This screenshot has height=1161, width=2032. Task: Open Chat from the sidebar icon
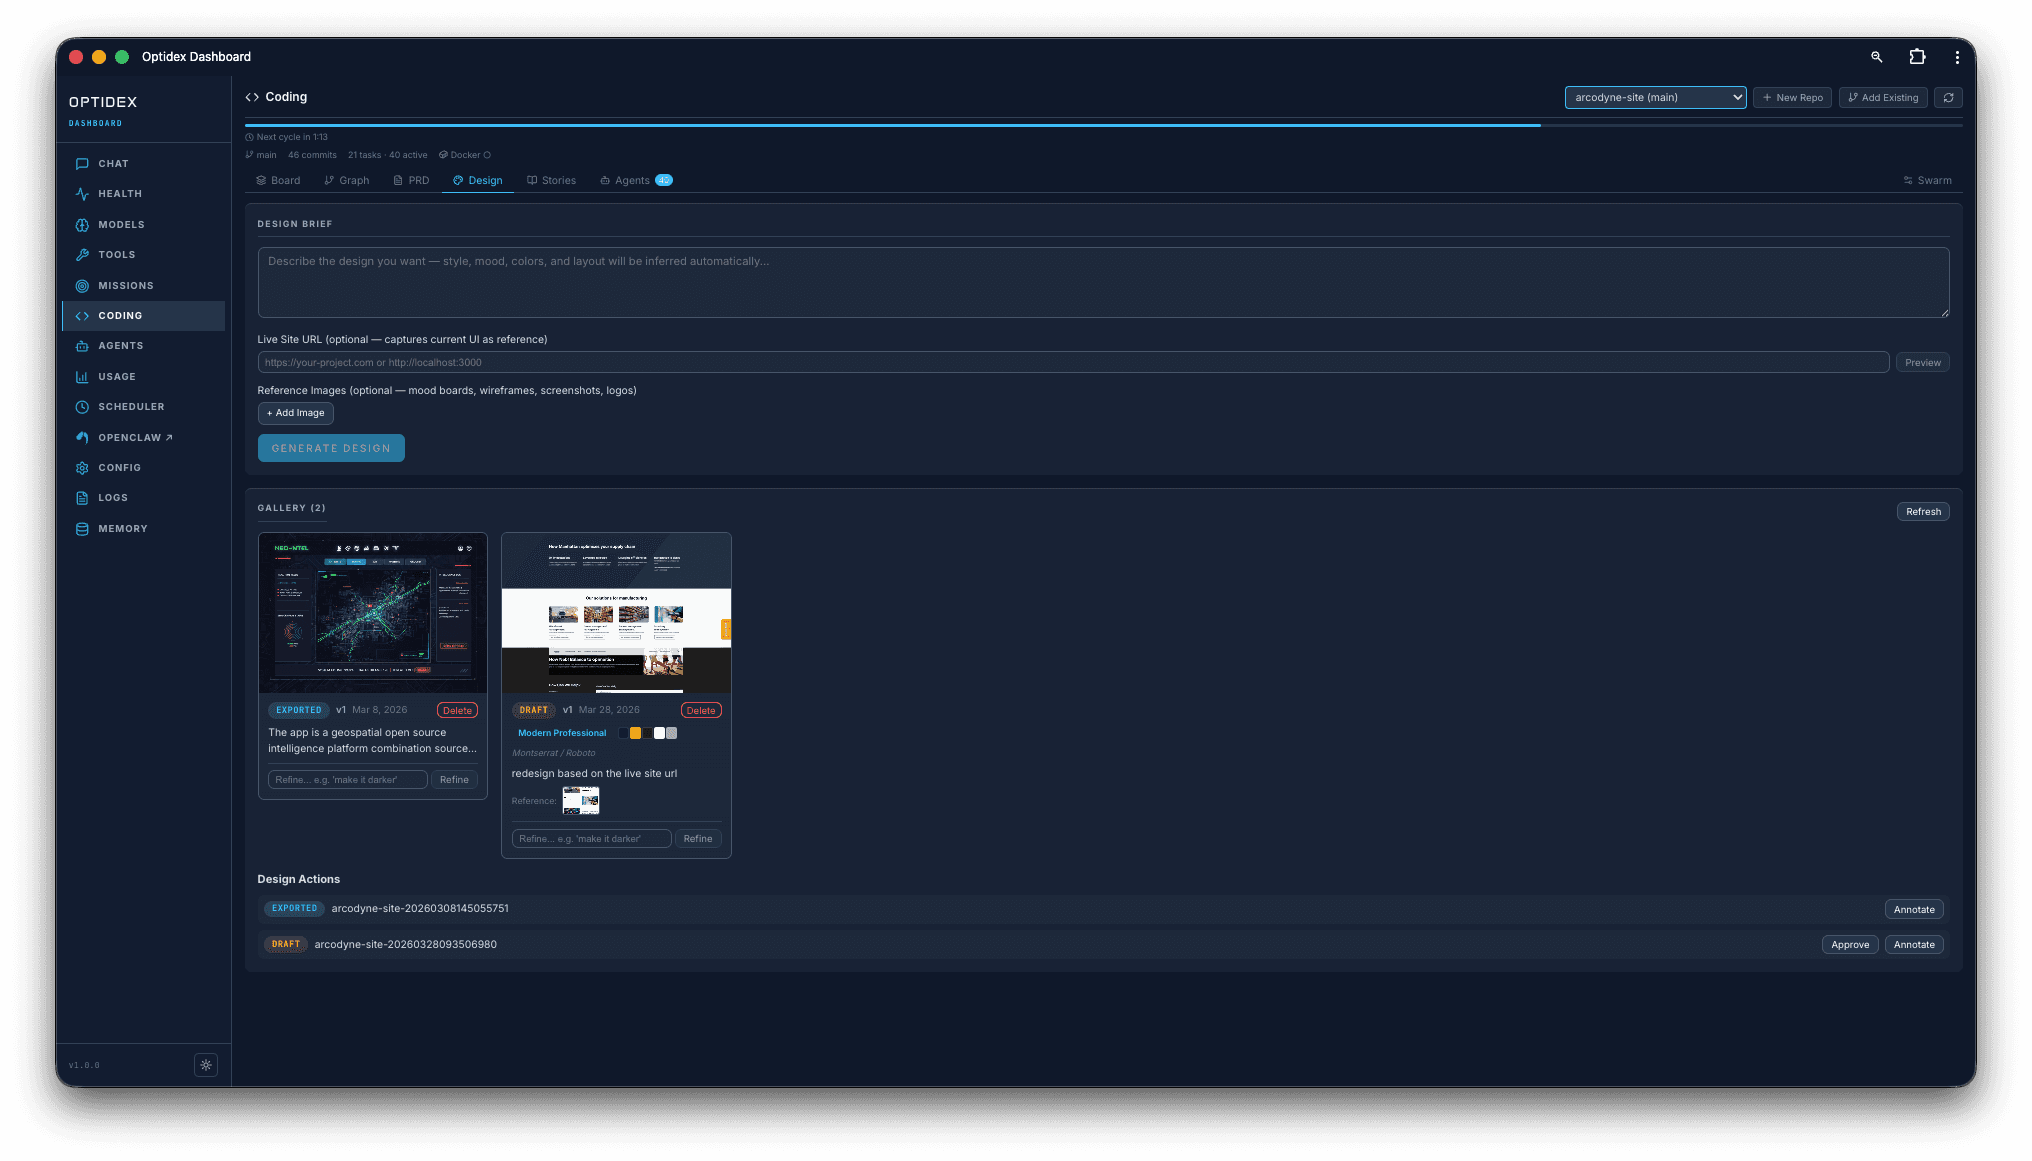[82, 164]
